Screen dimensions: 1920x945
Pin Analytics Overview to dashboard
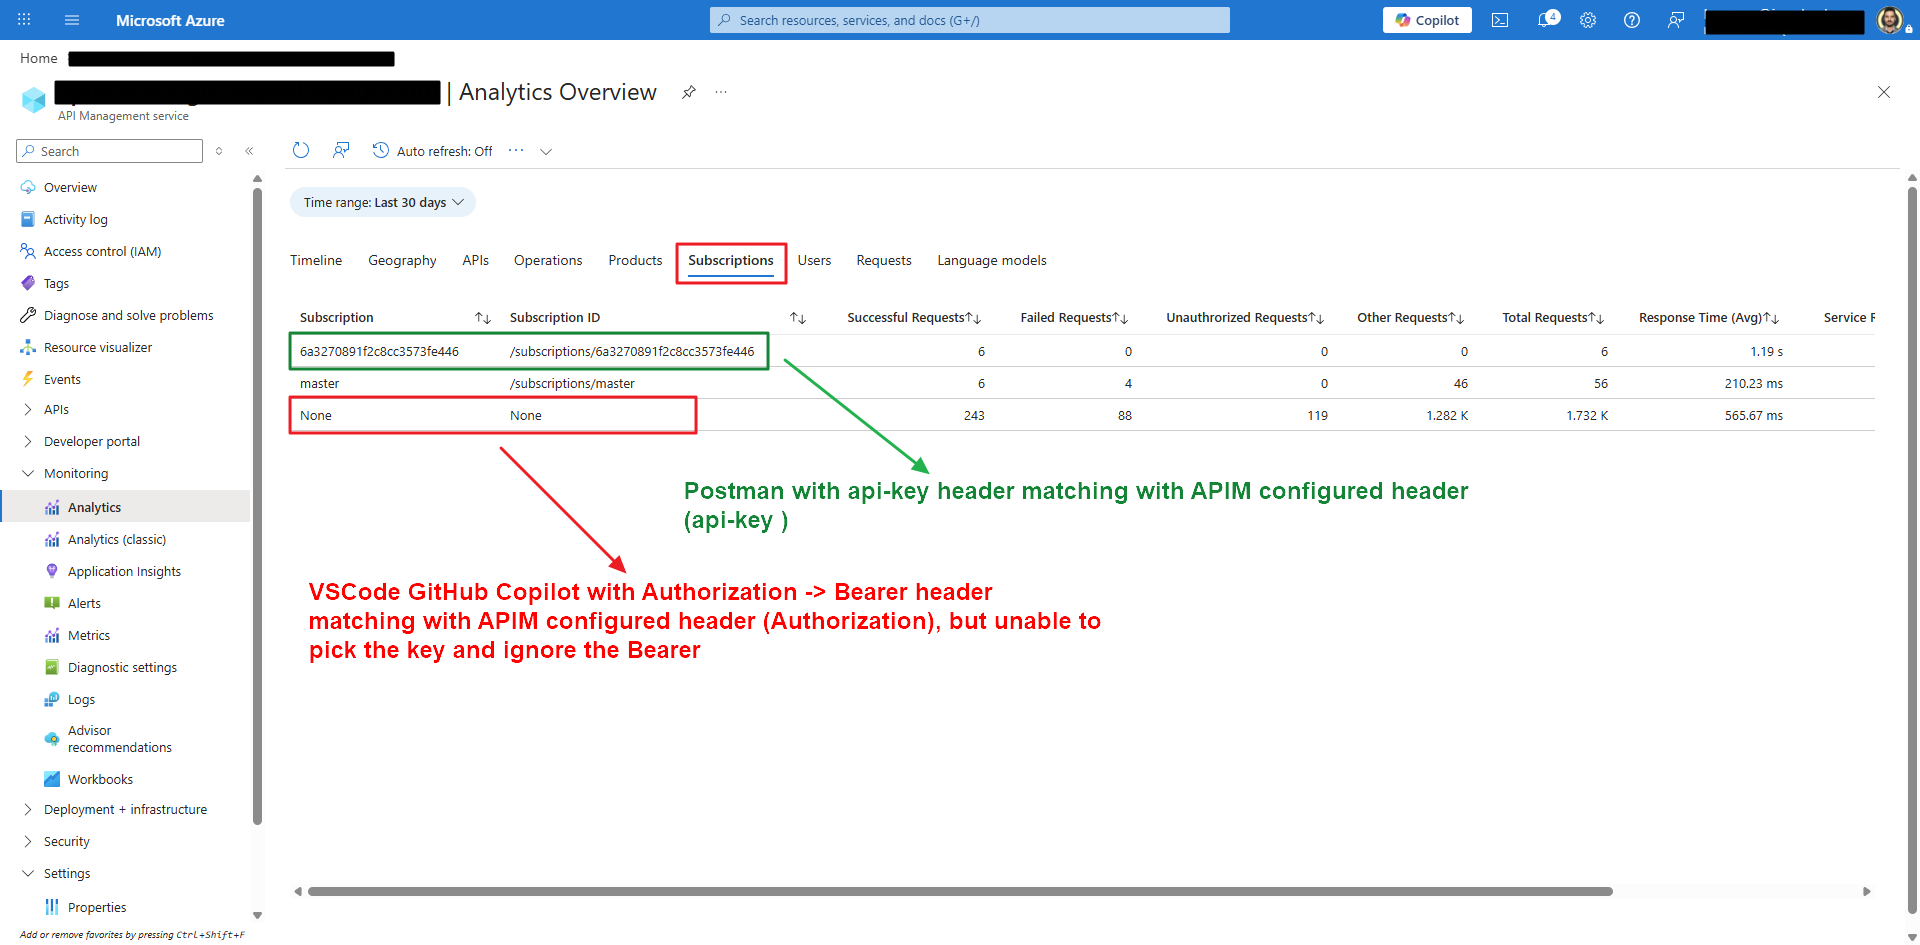(x=689, y=92)
